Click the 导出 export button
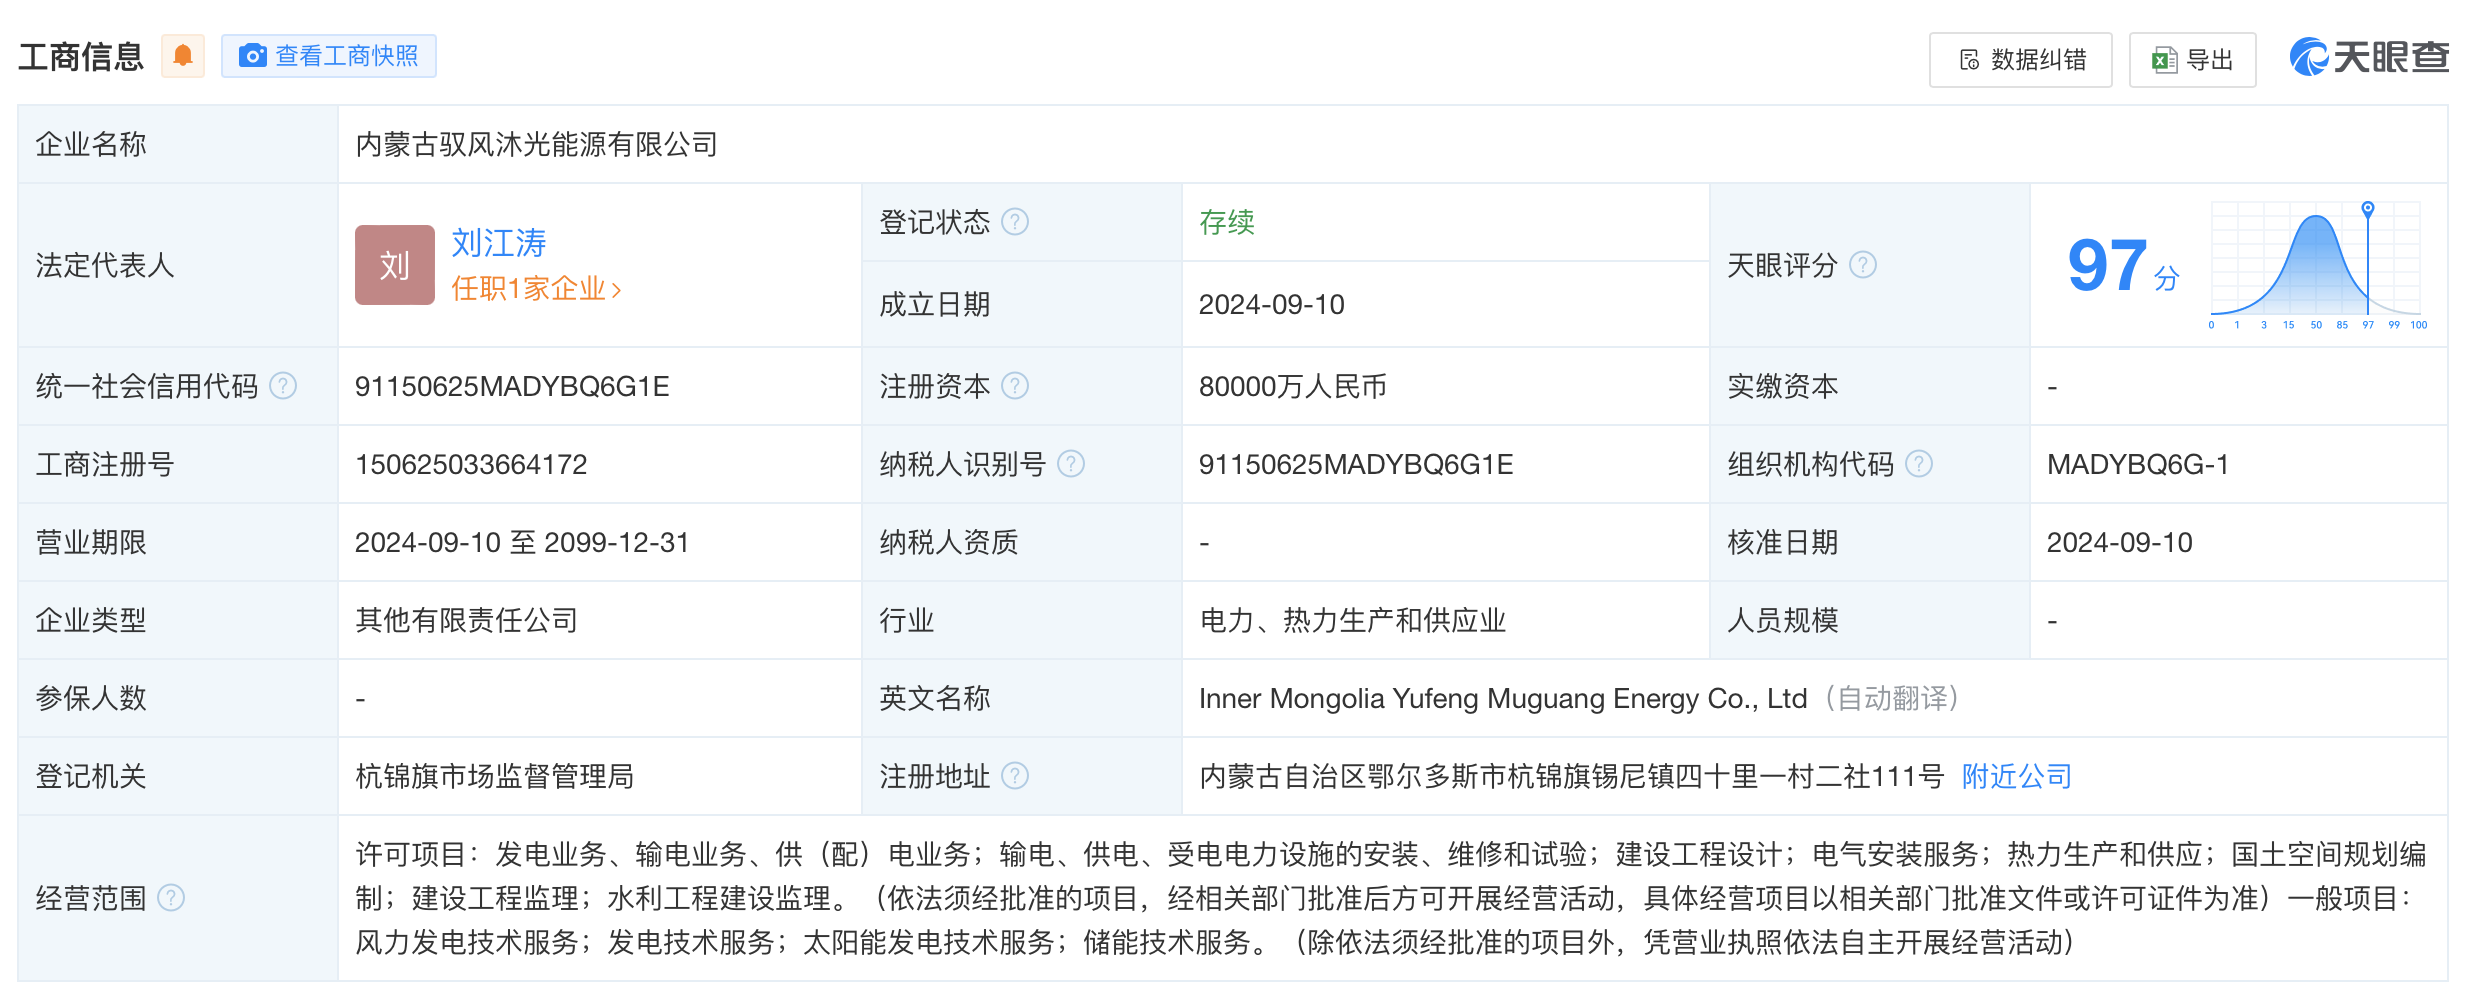 point(2192,60)
